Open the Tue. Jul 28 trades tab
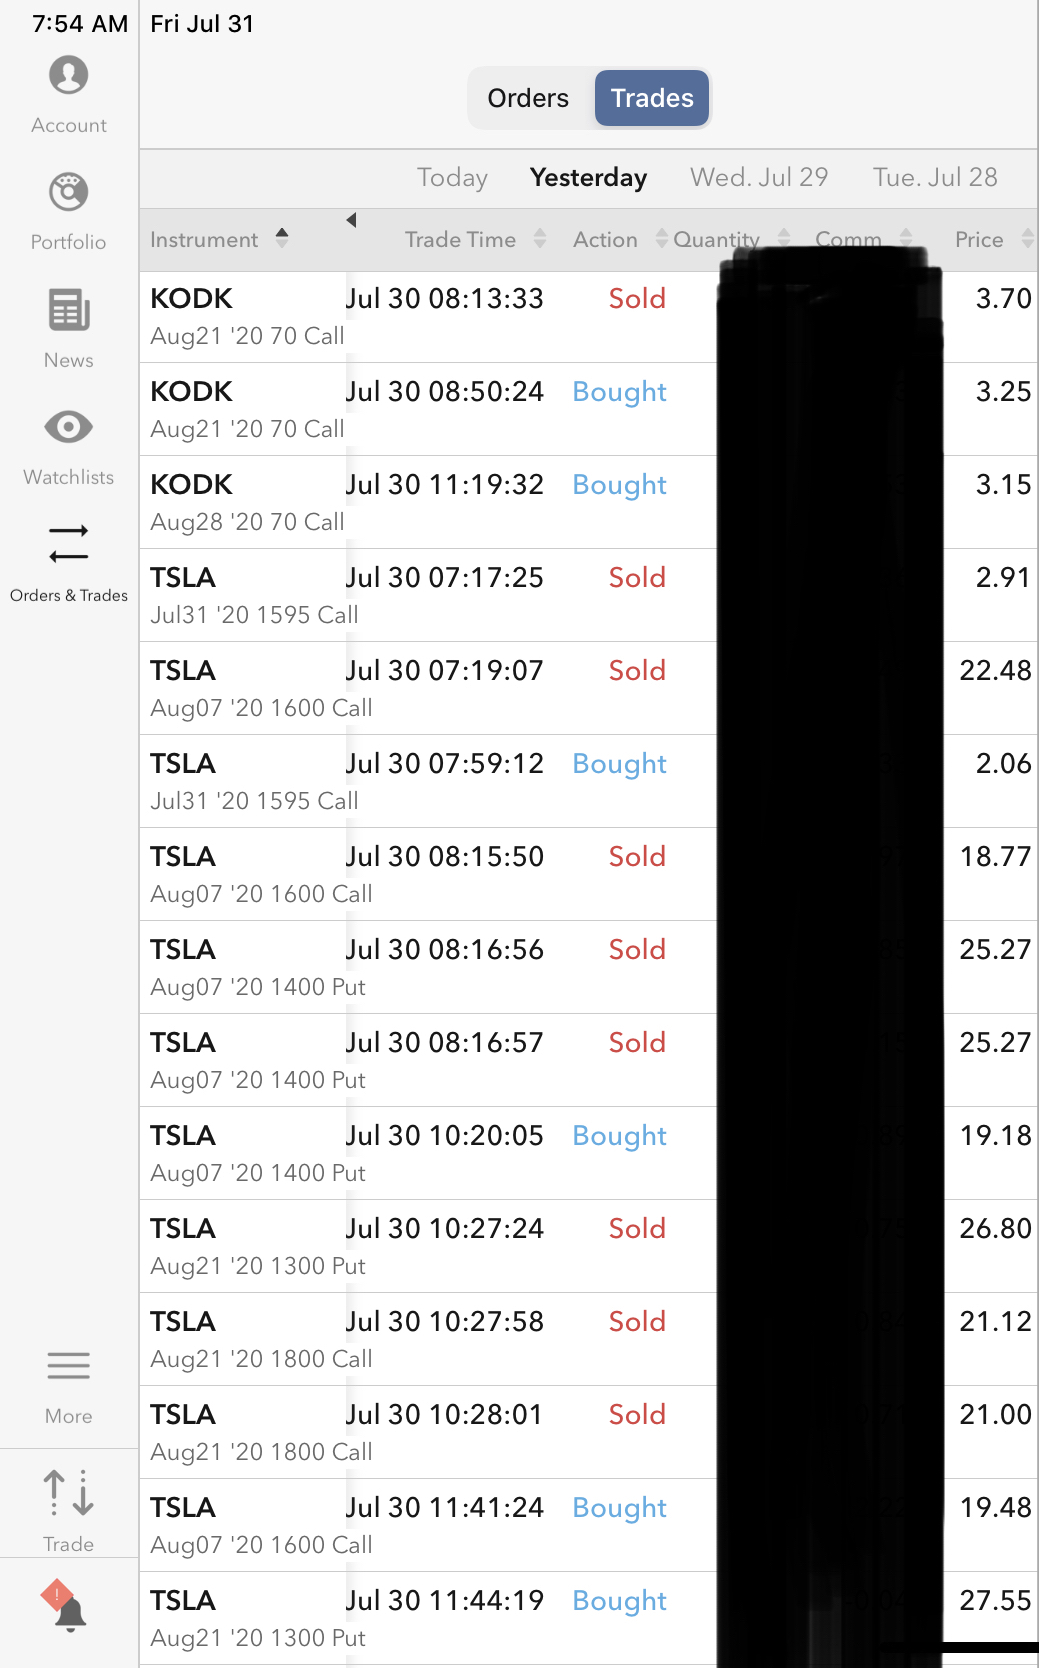Image resolution: width=1039 pixels, height=1668 pixels. coord(935,177)
